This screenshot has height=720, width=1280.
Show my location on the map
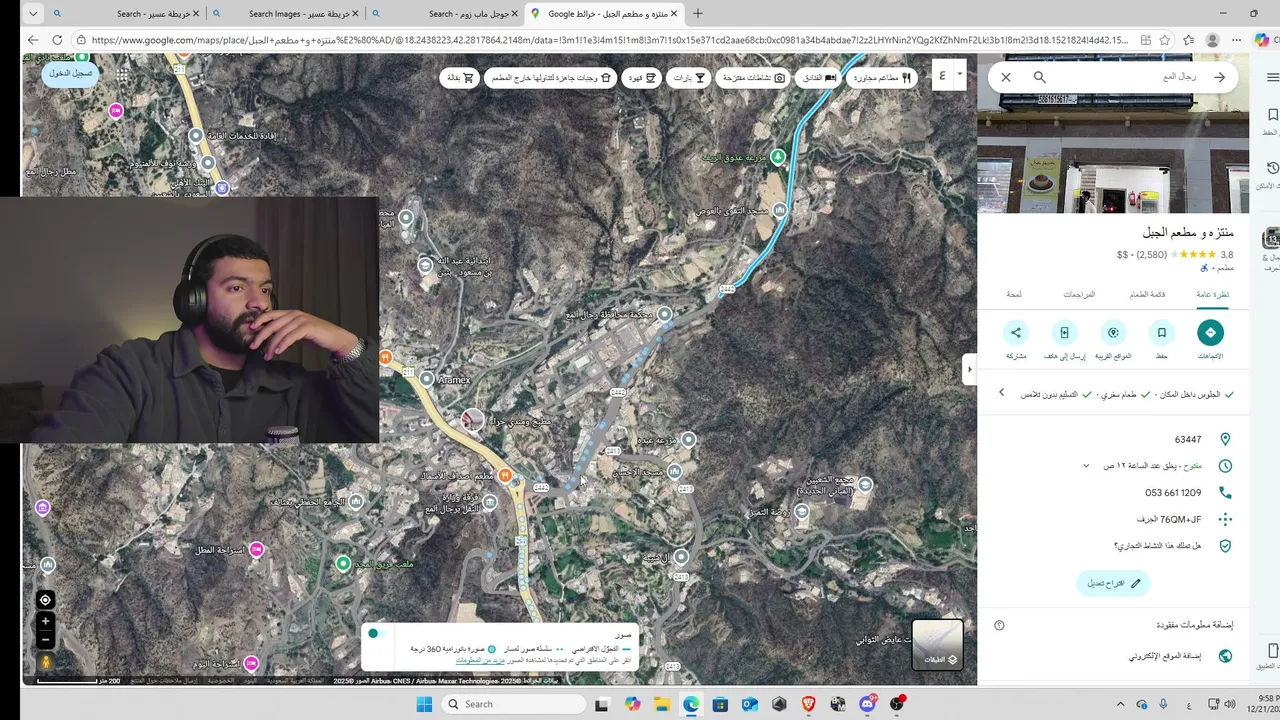click(45, 600)
